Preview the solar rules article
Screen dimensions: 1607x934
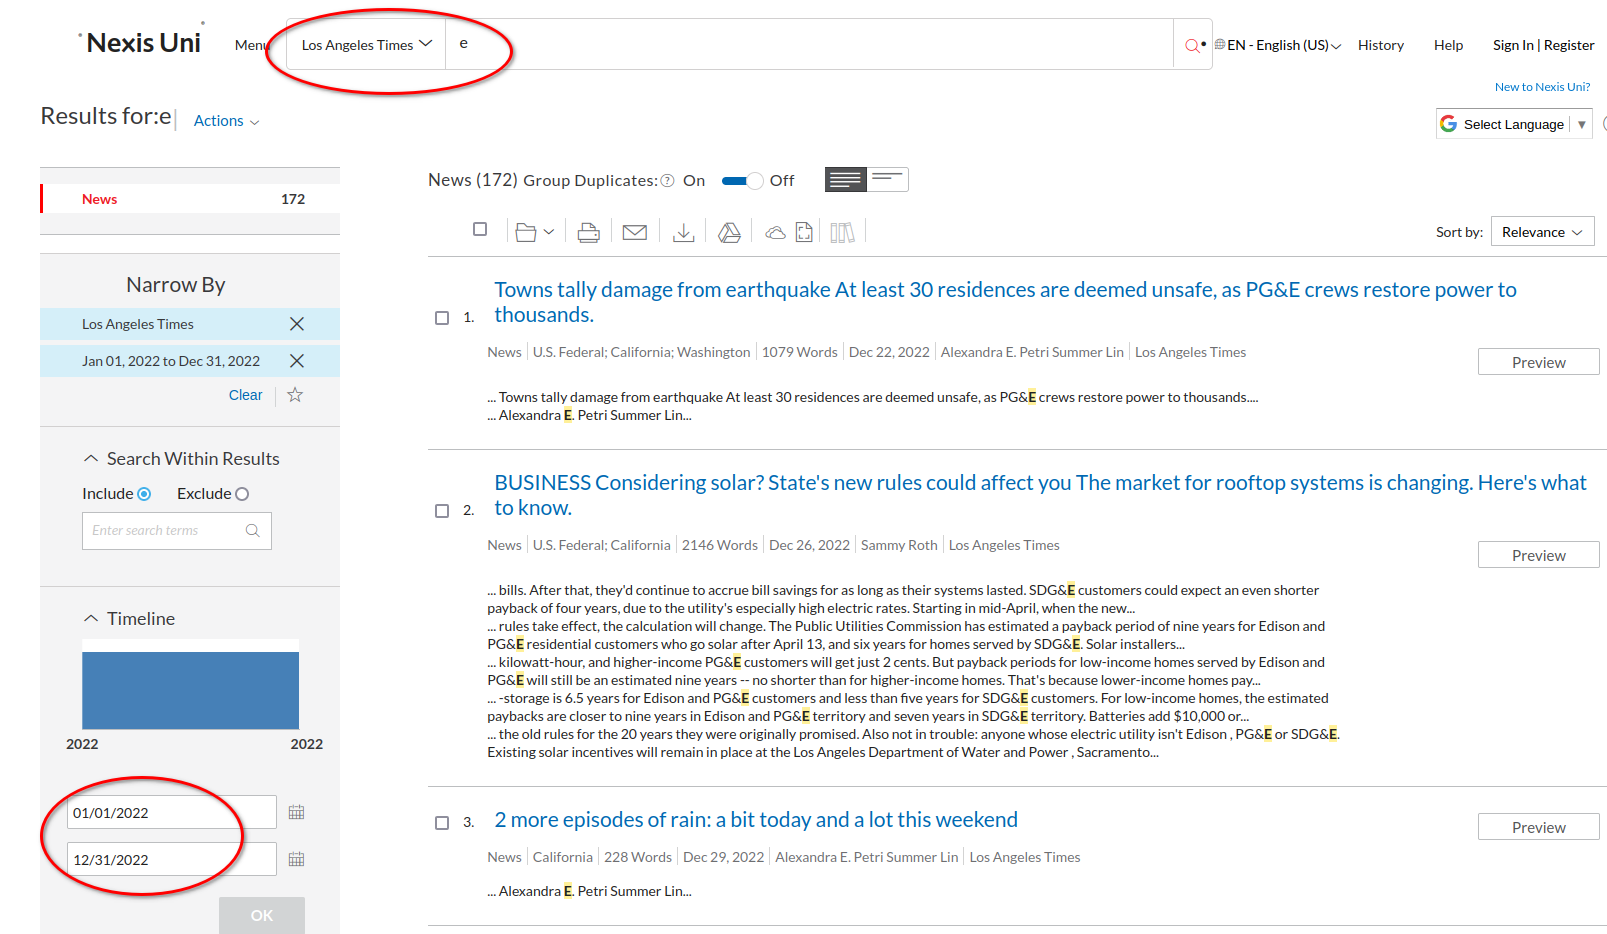[x=1538, y=555]
